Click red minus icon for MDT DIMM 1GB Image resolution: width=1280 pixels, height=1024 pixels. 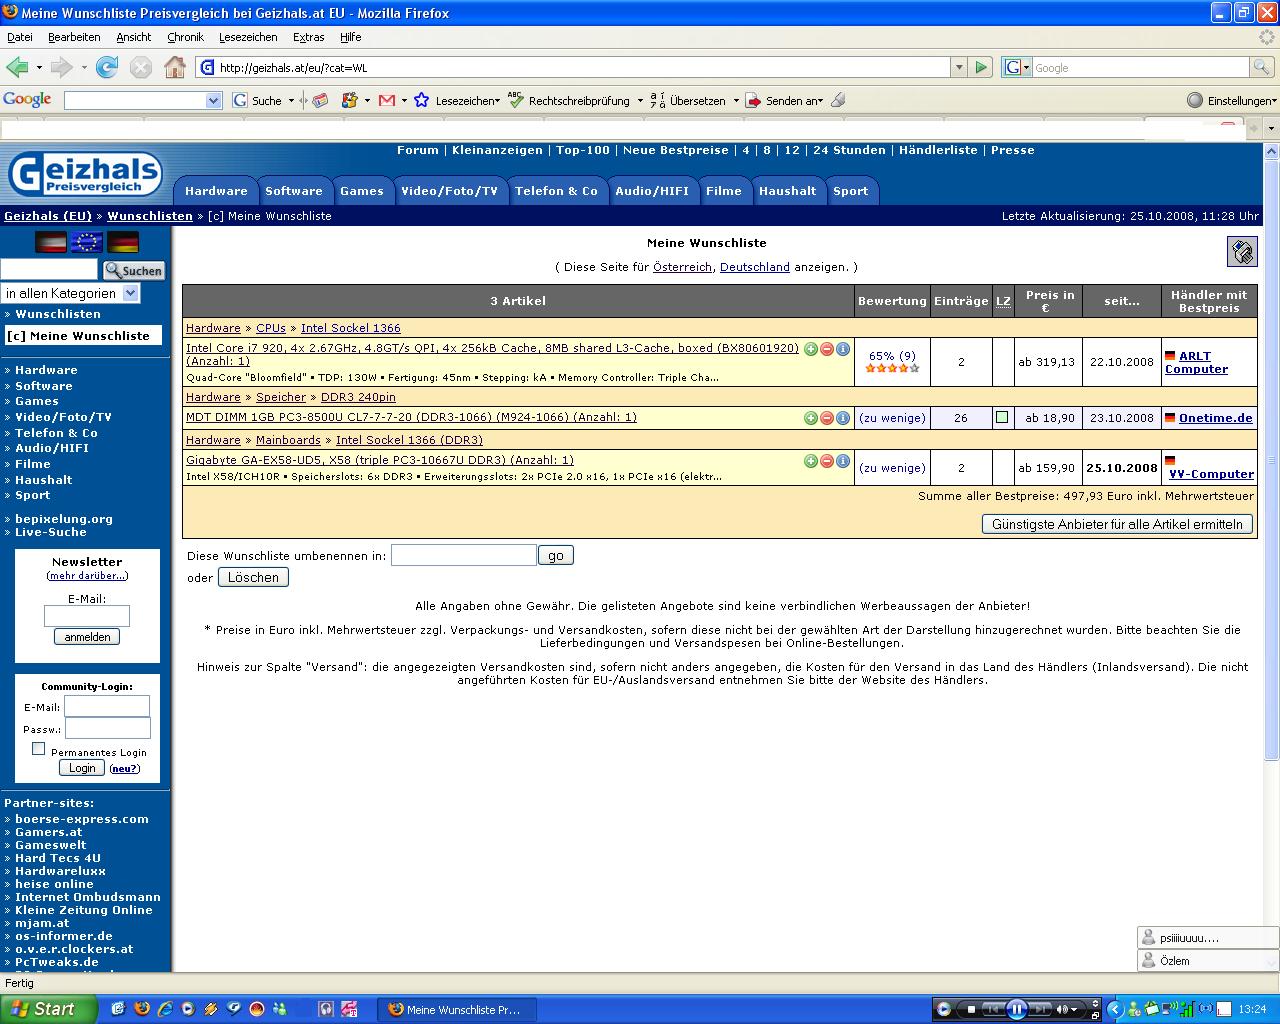[827, 418]
